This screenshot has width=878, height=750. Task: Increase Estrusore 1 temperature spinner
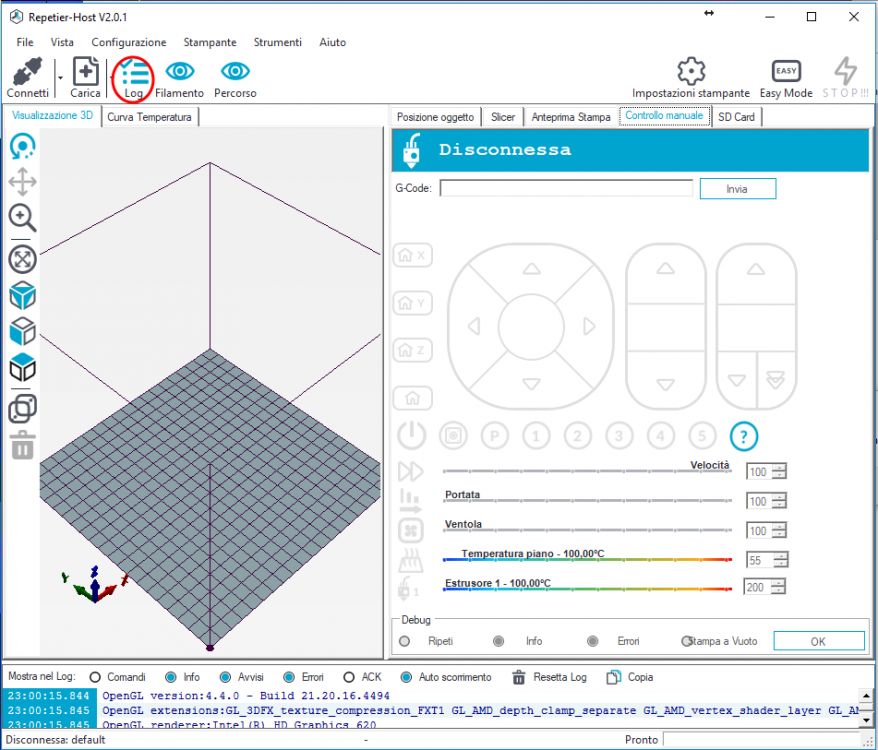779,583
